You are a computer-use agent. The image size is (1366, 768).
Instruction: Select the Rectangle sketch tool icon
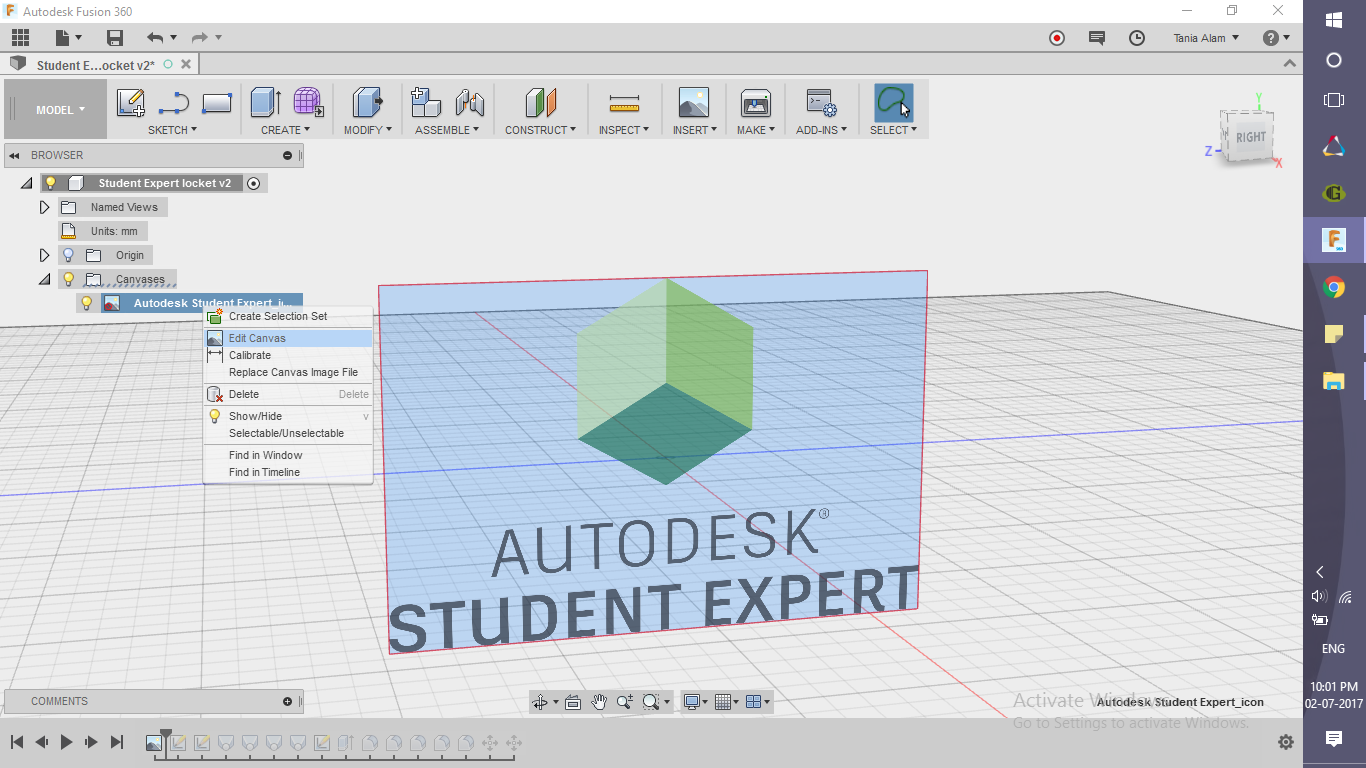pos(217,102)
